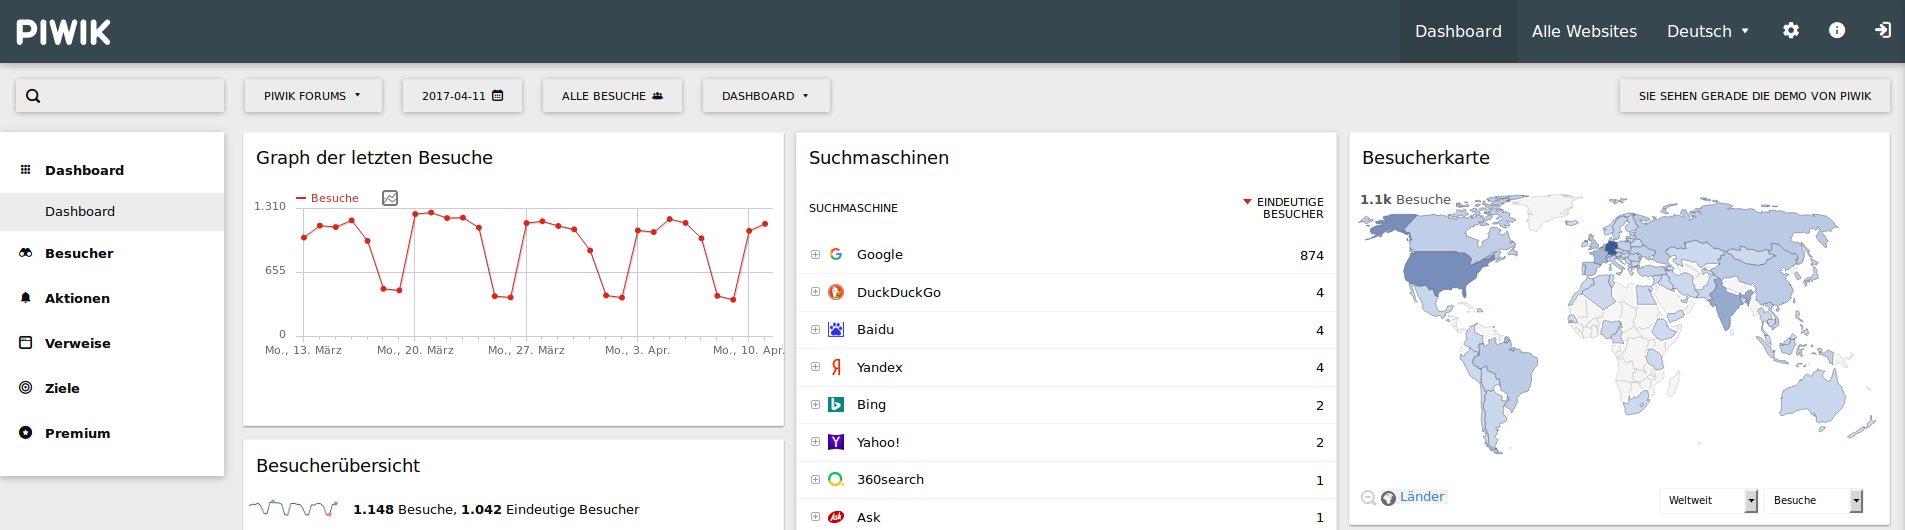Open the Besucher sidebar menu
Image resolution: width=1905 pixels, height=530 pixels.
click(x=79, y=253)
